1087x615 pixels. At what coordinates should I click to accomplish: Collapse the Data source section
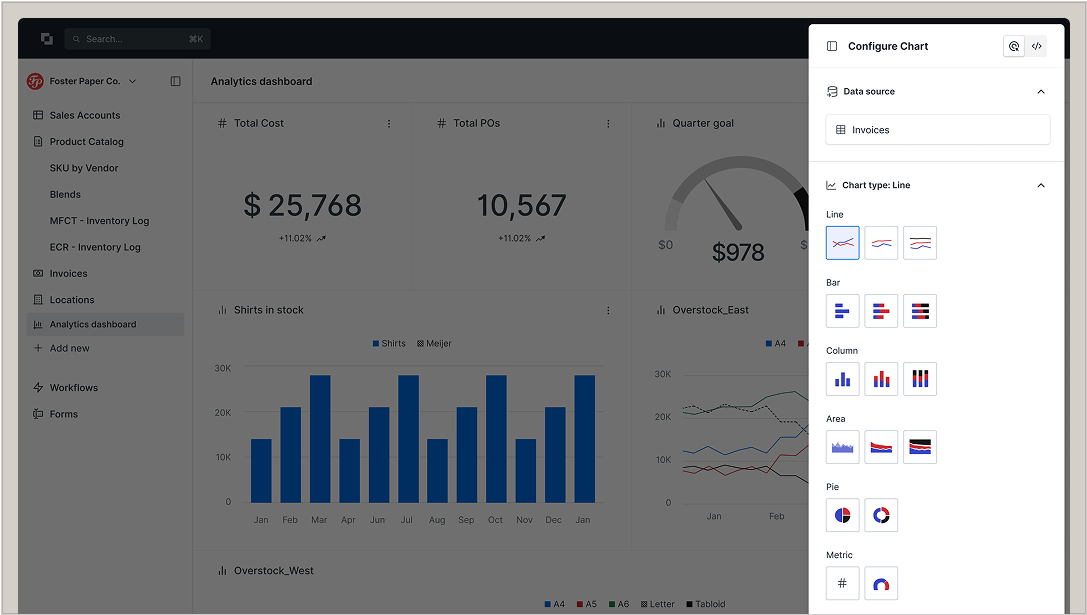pos(1041,92)
